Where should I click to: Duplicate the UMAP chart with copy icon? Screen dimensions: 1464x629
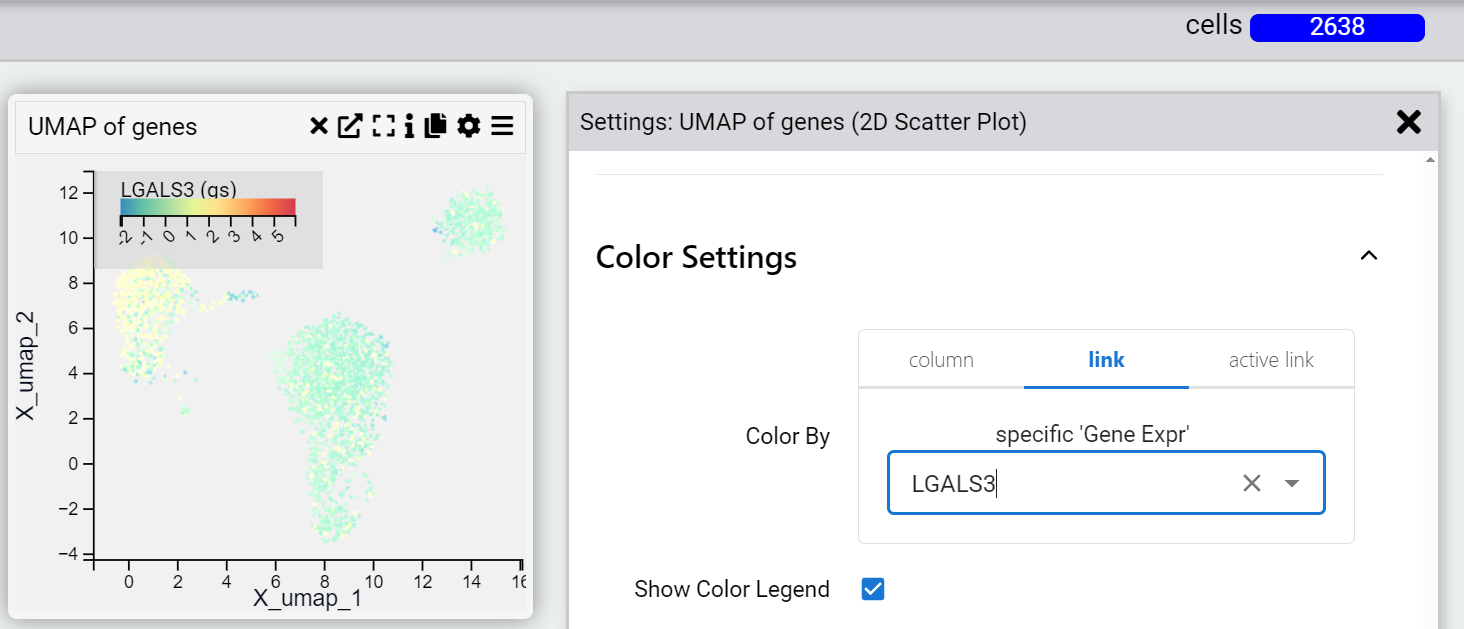[435, 126]
